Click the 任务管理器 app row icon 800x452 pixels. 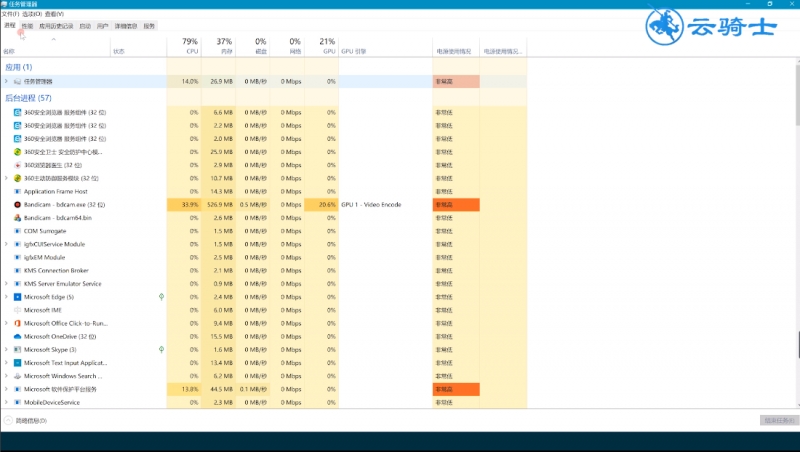(x=17, y=82)
